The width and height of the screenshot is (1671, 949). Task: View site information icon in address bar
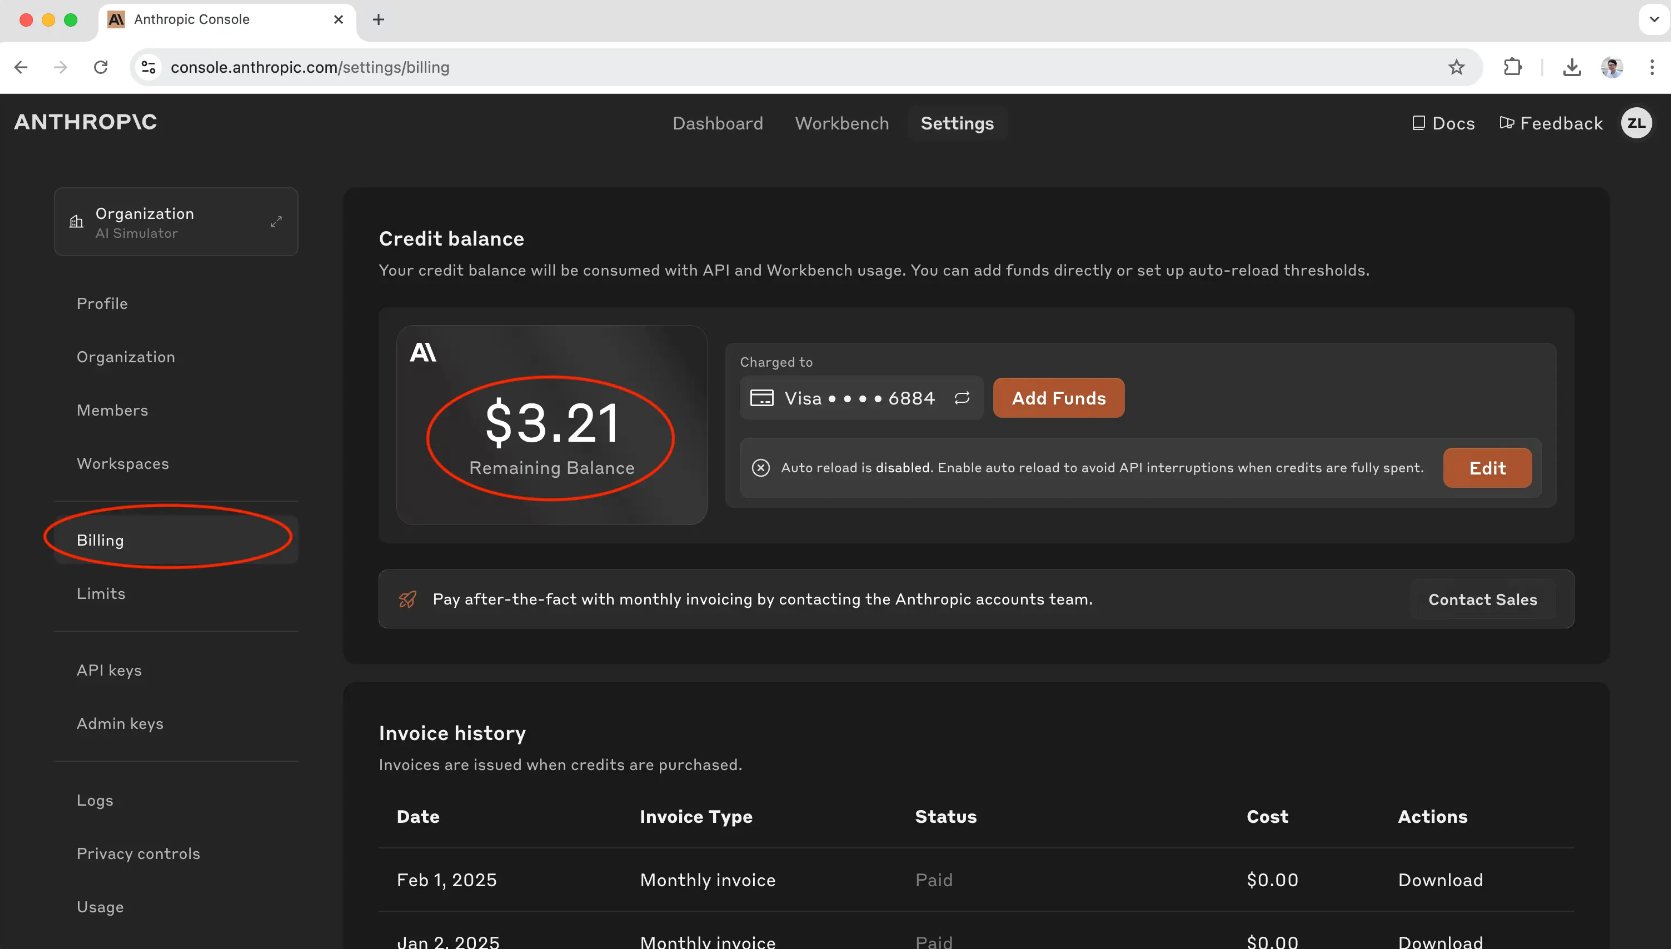pos(148,67)
